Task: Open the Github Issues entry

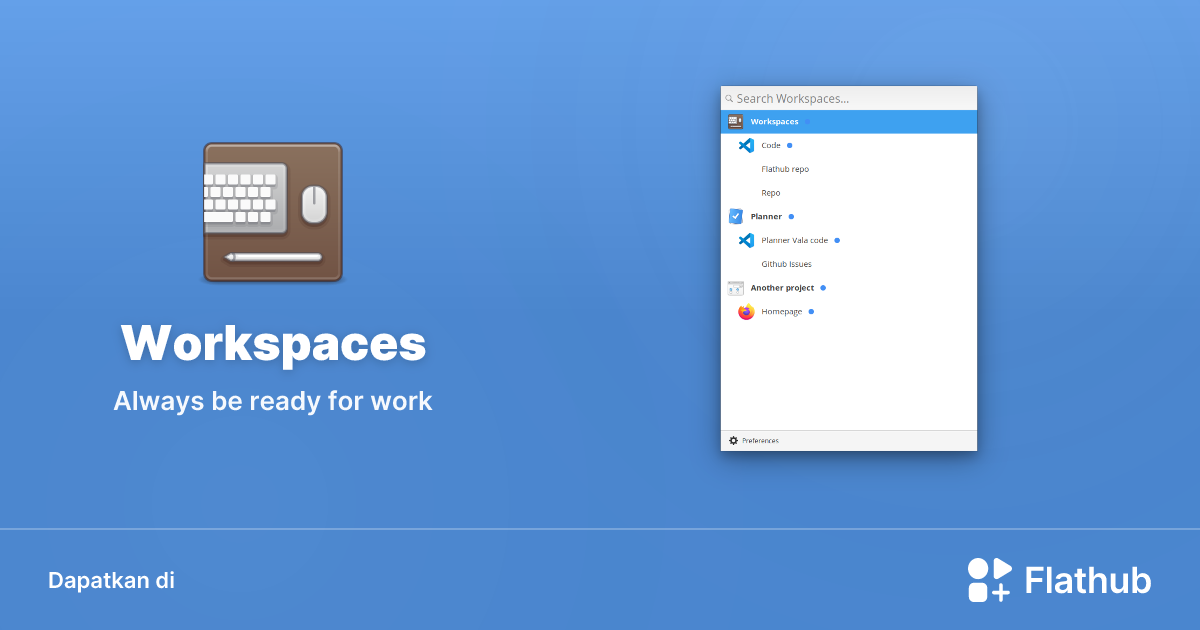Action: point(785,264)
